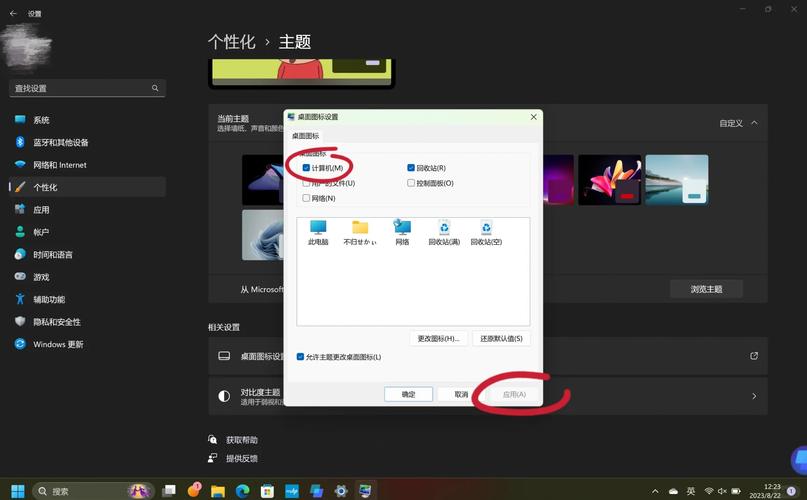Select the 不归せかぃ user folder icon
Viewport: 807px width, 500px height.
(360, 232)
